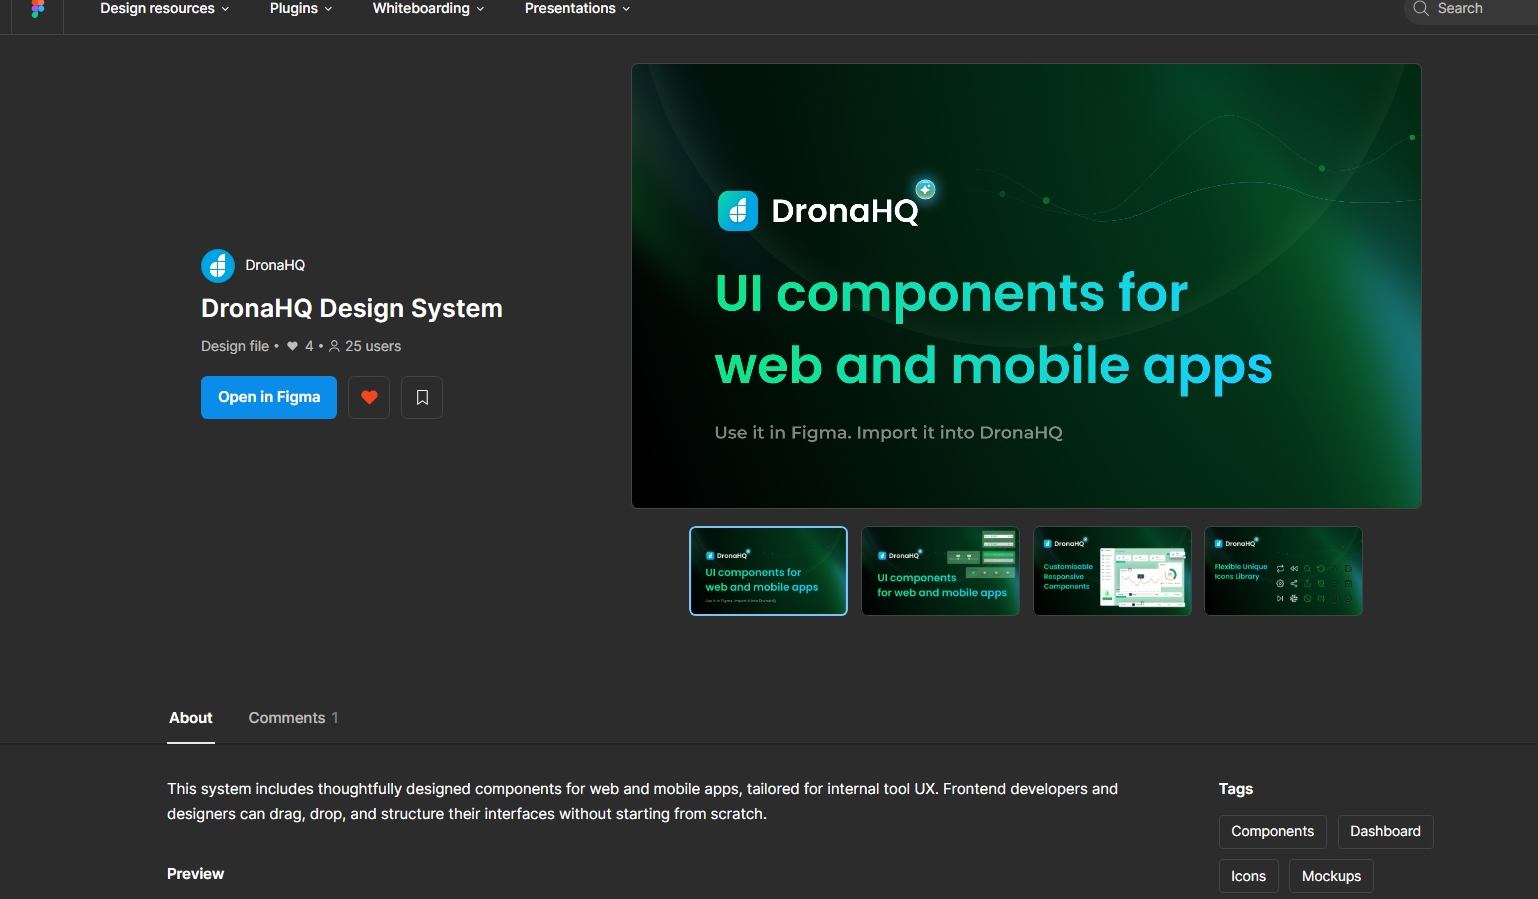
Task: Like the DronaHQ Design System
Action: pos(368,397)
